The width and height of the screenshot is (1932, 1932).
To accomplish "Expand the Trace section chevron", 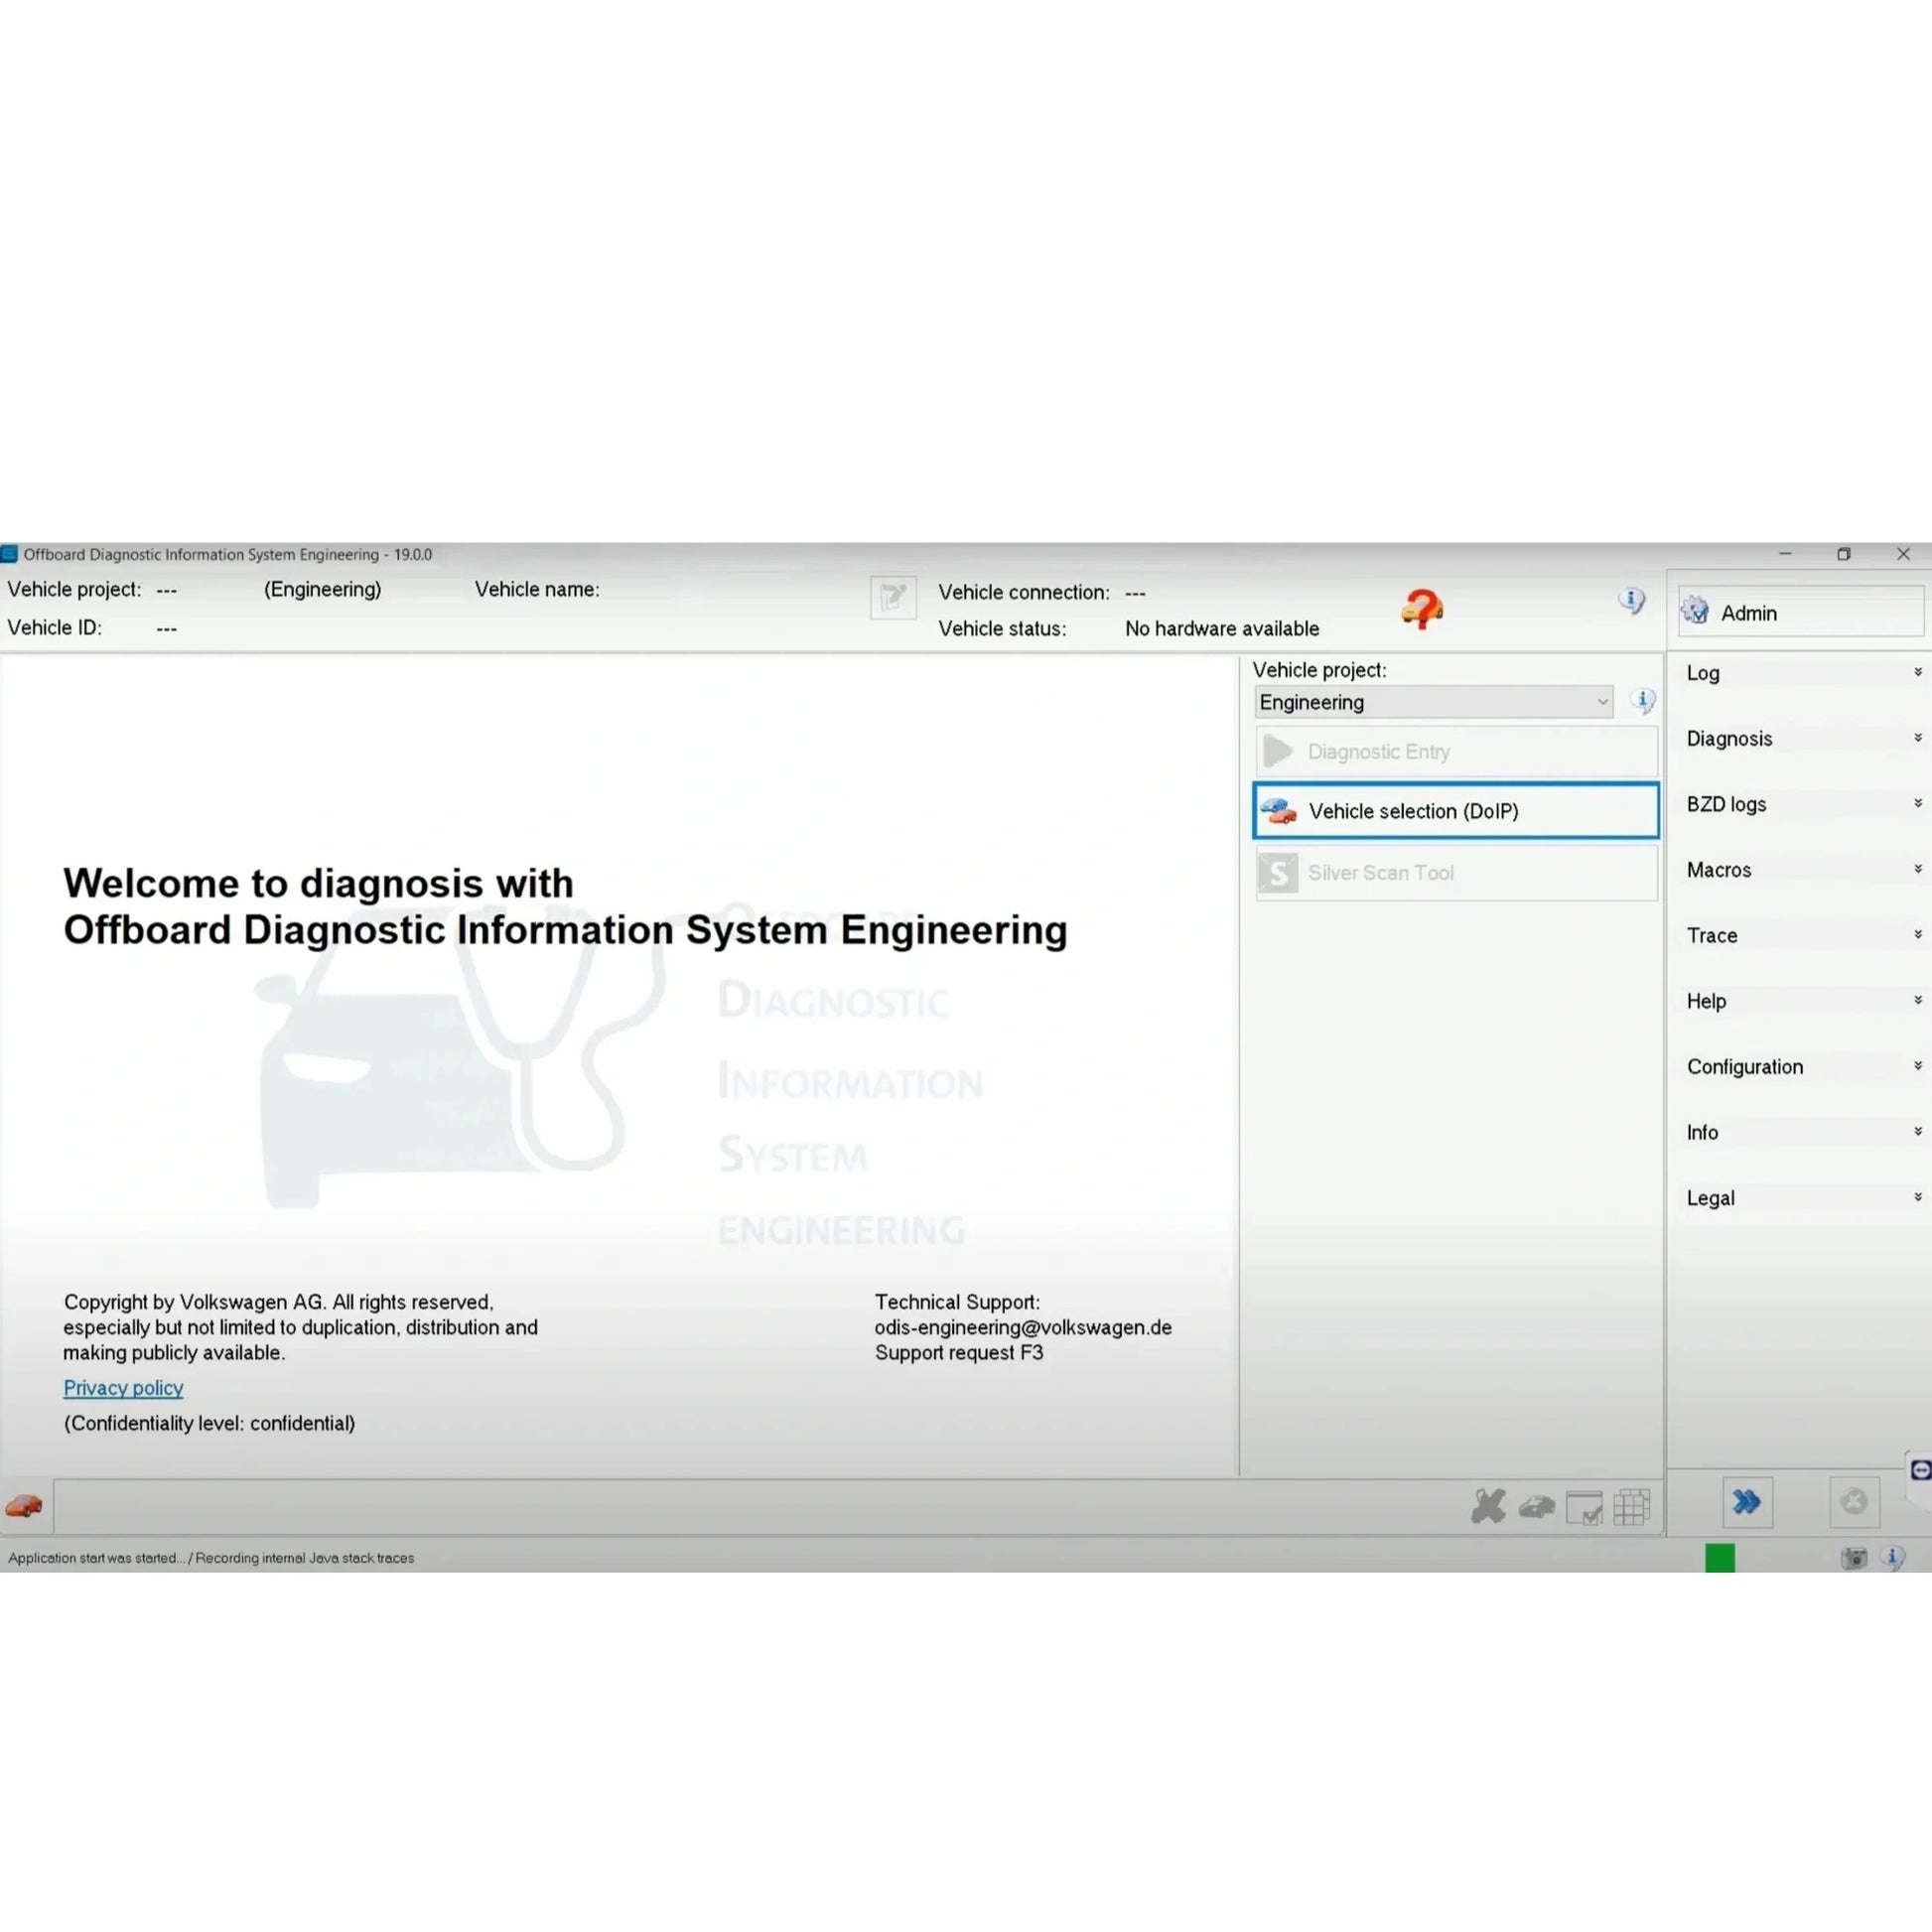I will click(x=1918, y=934).
